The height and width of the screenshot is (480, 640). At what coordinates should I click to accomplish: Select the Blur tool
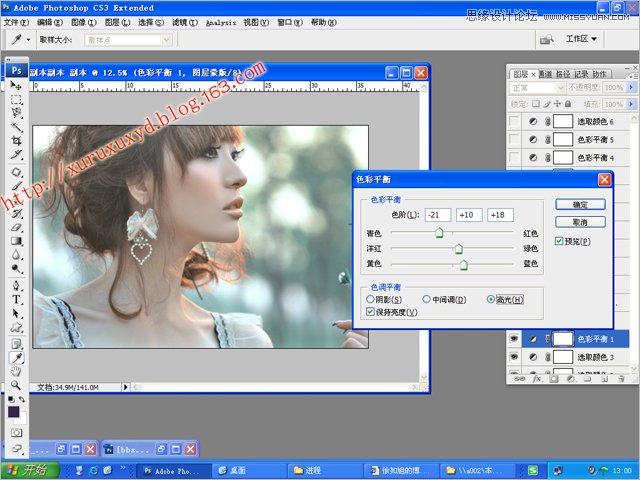click(x=16, y=255)
